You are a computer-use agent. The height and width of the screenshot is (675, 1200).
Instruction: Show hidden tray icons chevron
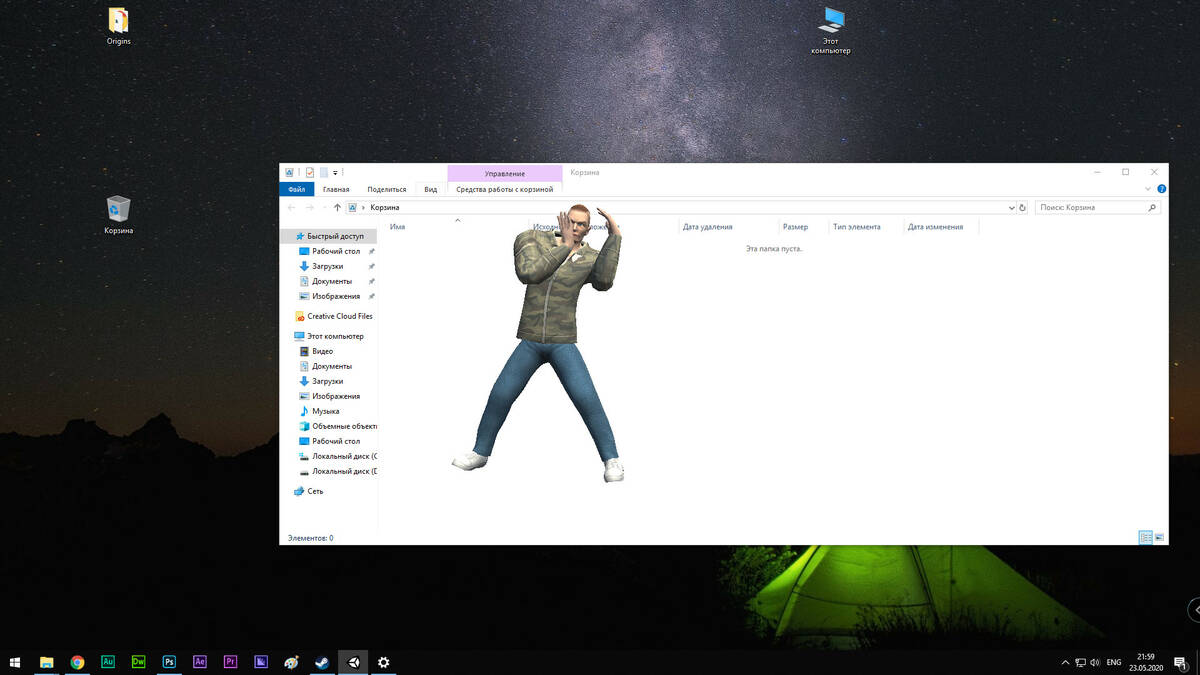coord(1065,662)
